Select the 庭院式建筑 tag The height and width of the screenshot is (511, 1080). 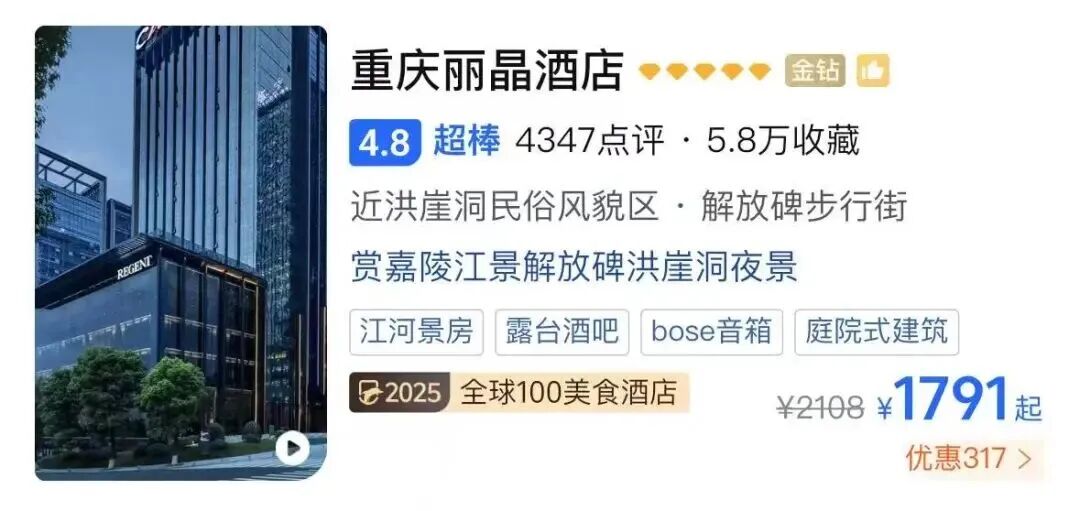pyautogui.click(x=876, y=332)
